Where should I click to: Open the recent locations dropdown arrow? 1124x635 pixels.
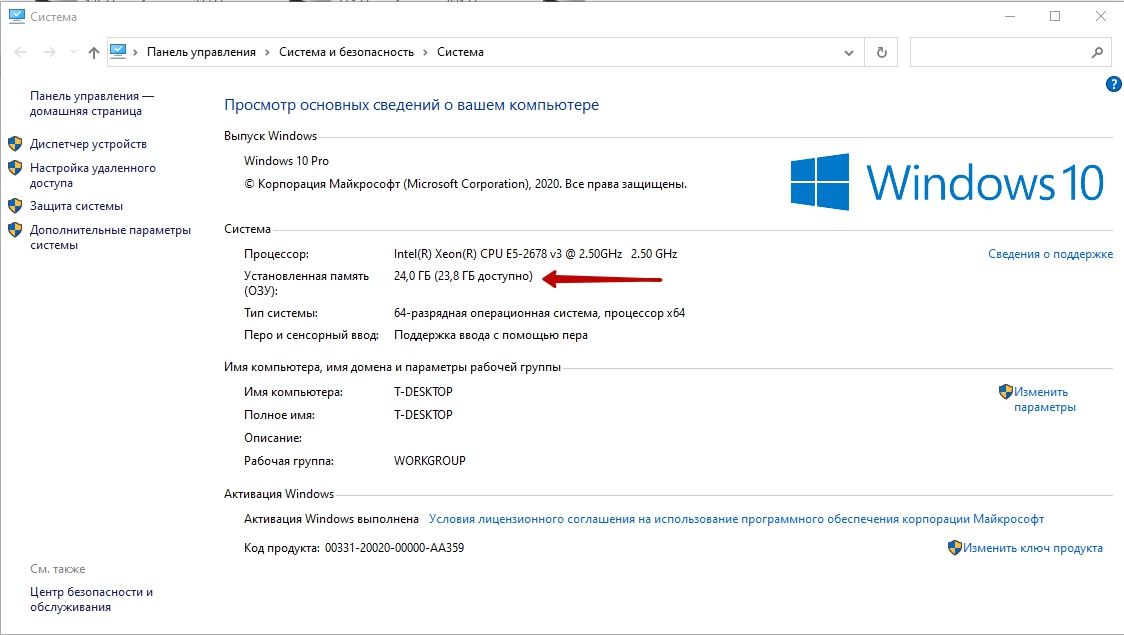click(x=72, y=53)
